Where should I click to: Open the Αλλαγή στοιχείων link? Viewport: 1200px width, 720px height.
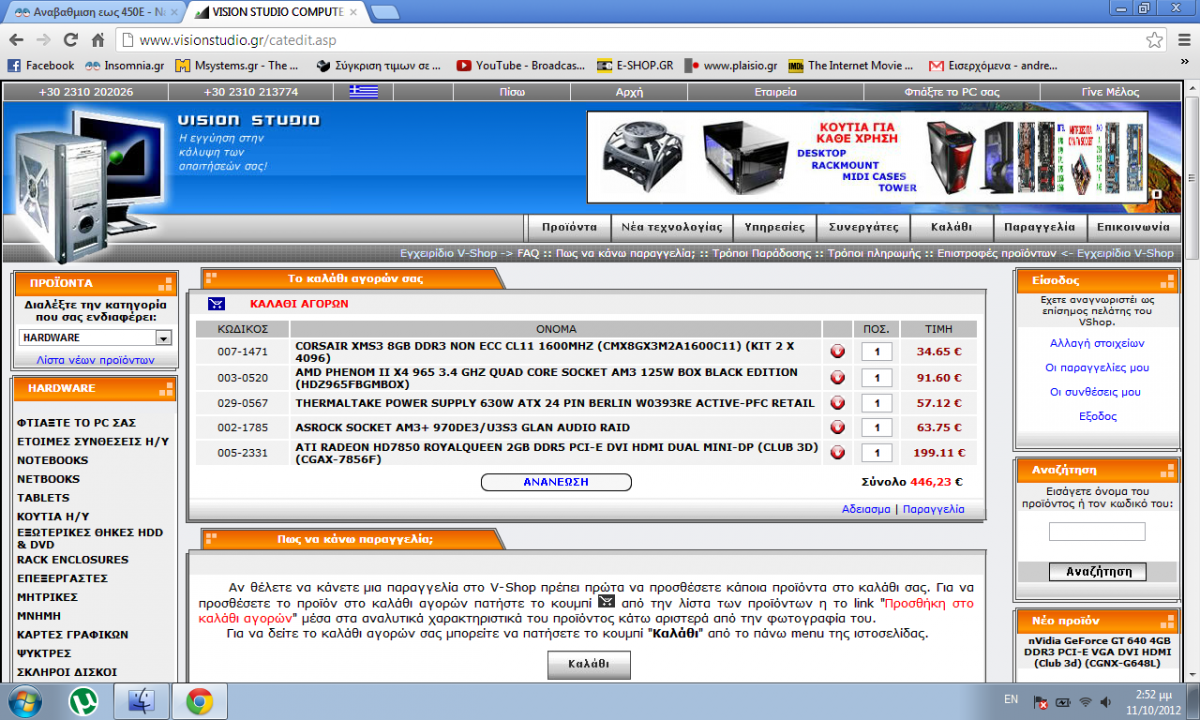1097,343
